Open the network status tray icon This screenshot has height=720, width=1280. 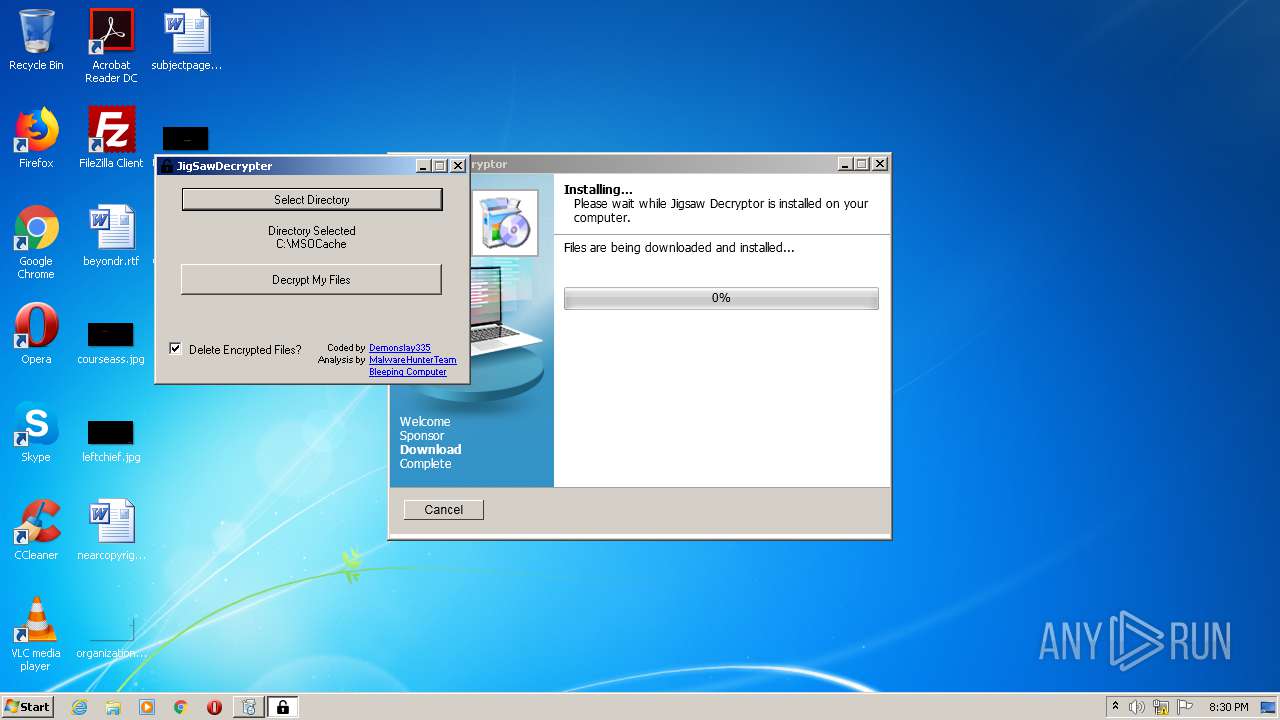1161,707
